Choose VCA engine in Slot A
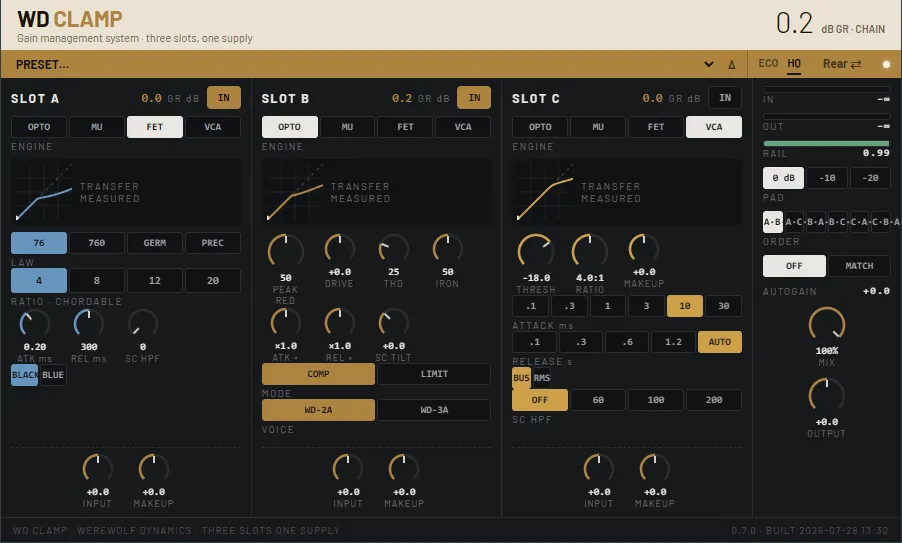The width and height of the screenshot is (902, 543). (213, 127)
